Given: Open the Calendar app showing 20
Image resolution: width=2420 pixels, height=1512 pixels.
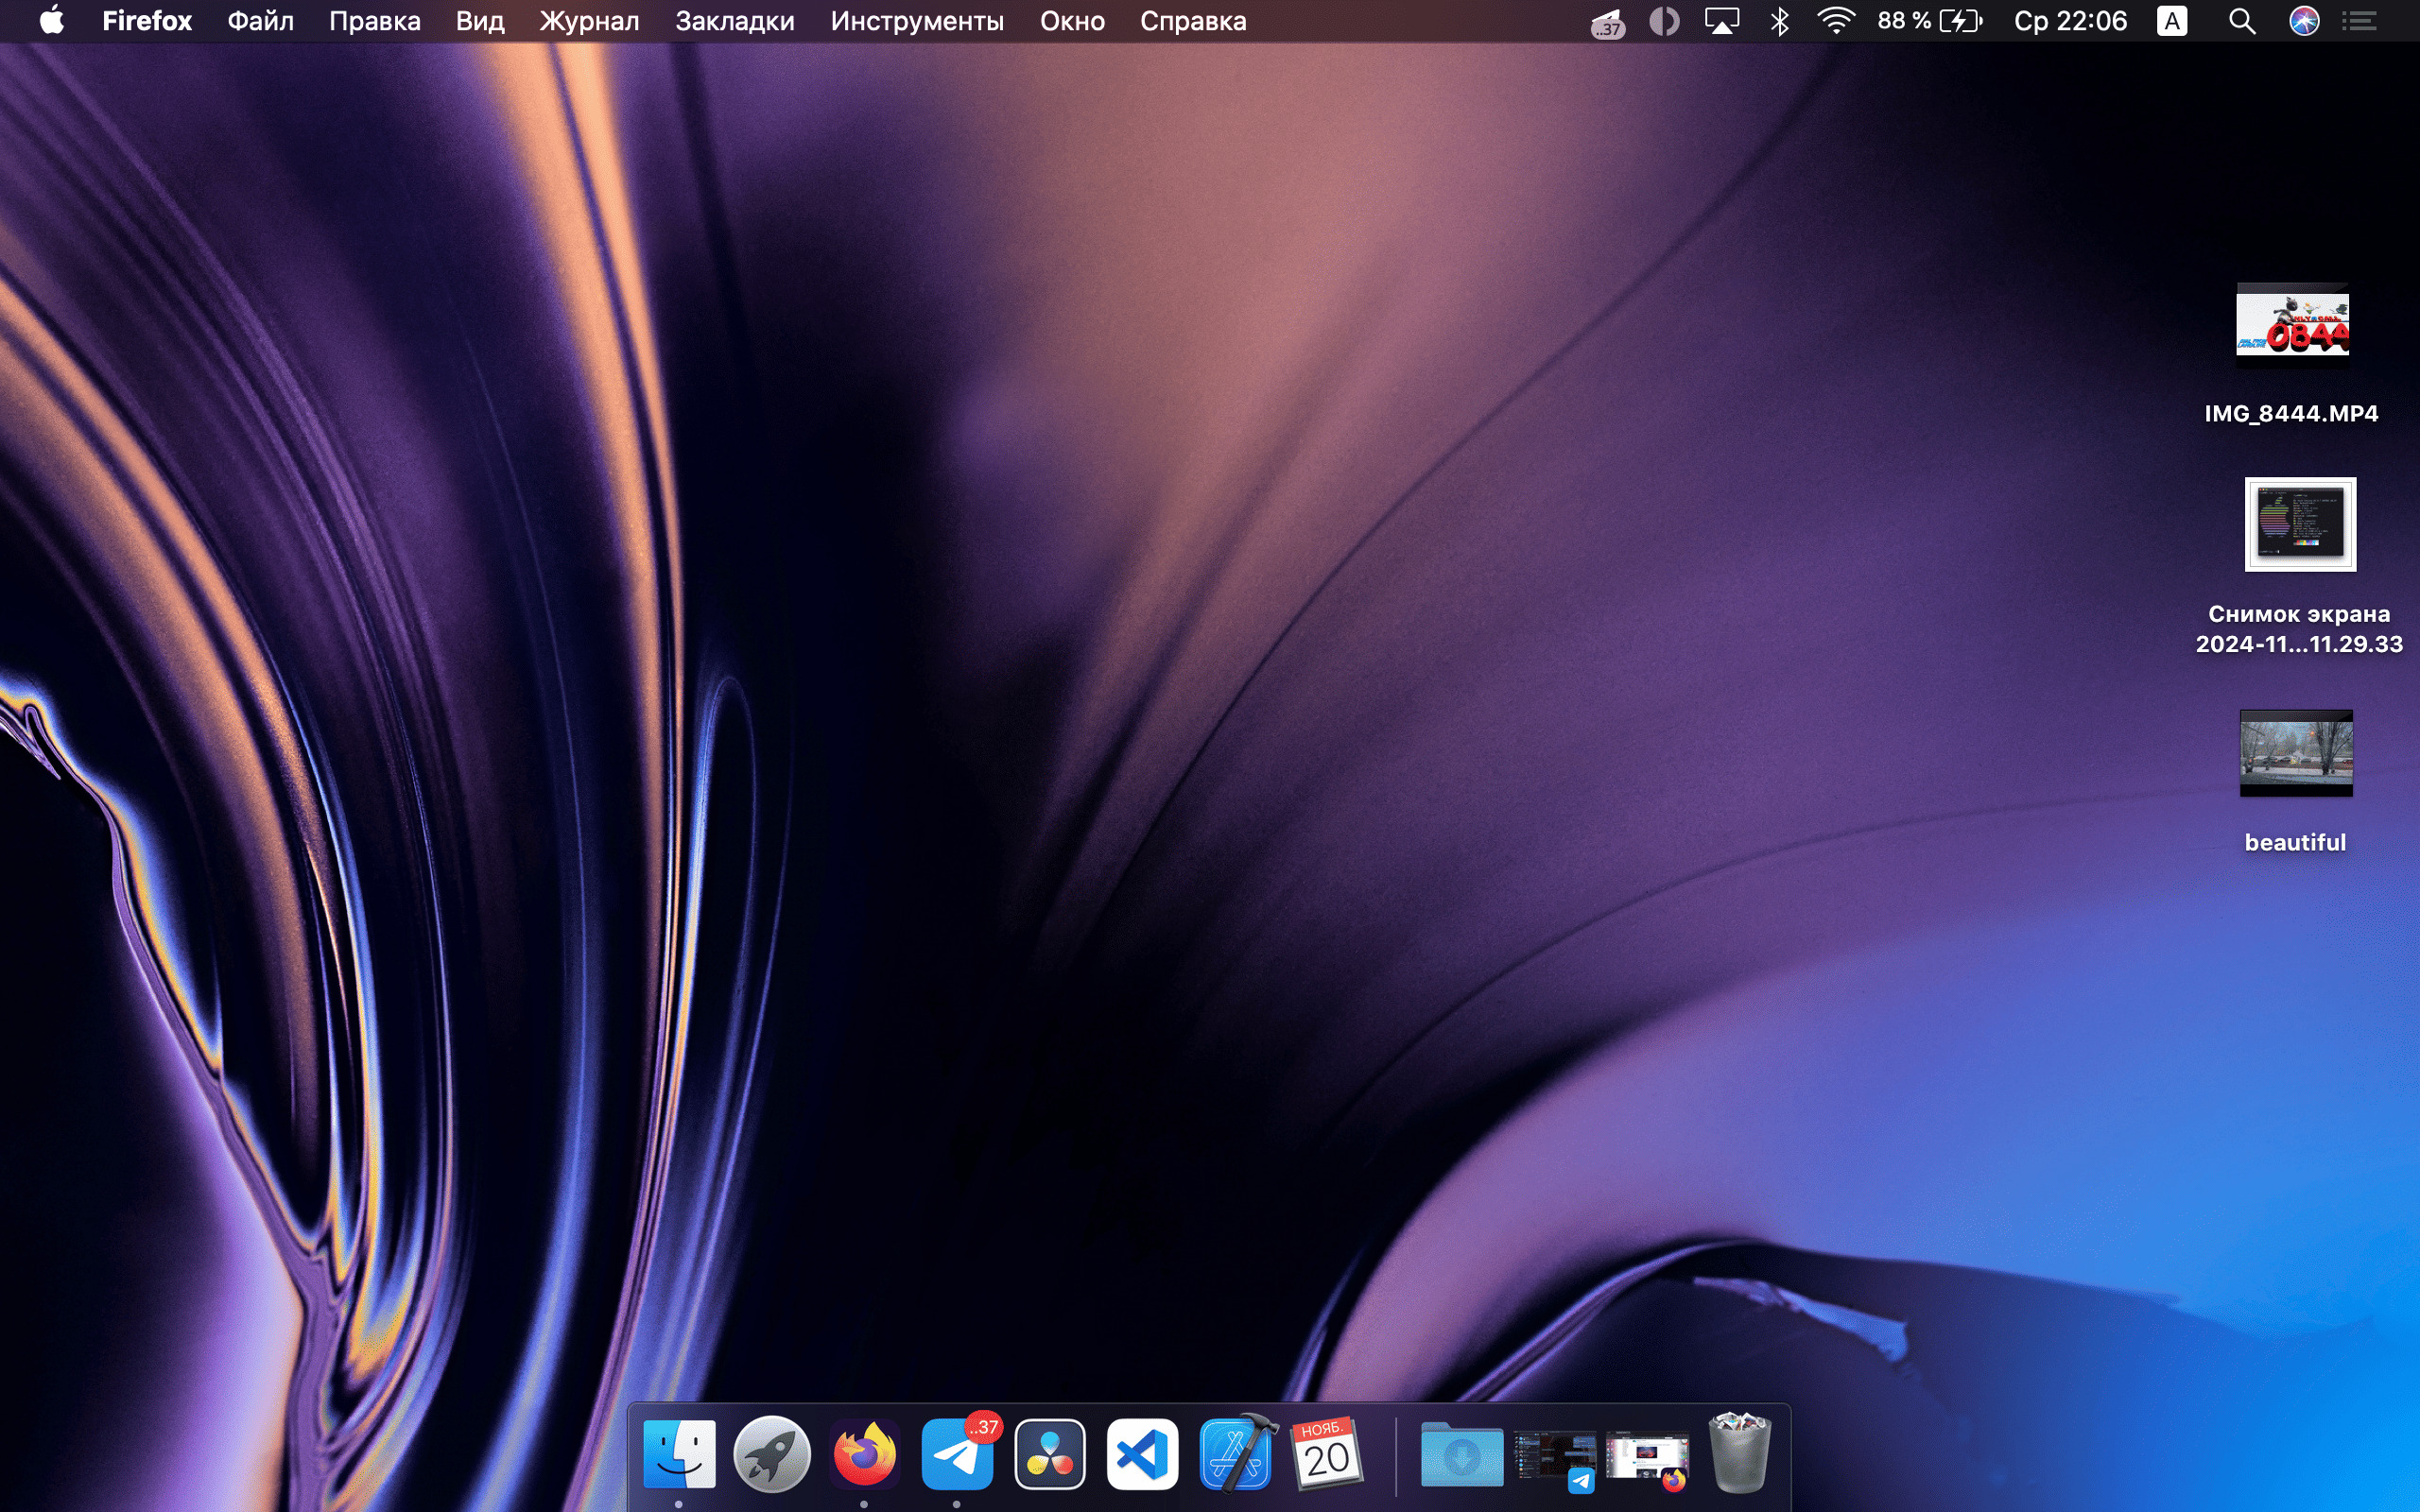Looking at the screenshot, I should 1327,1454.
